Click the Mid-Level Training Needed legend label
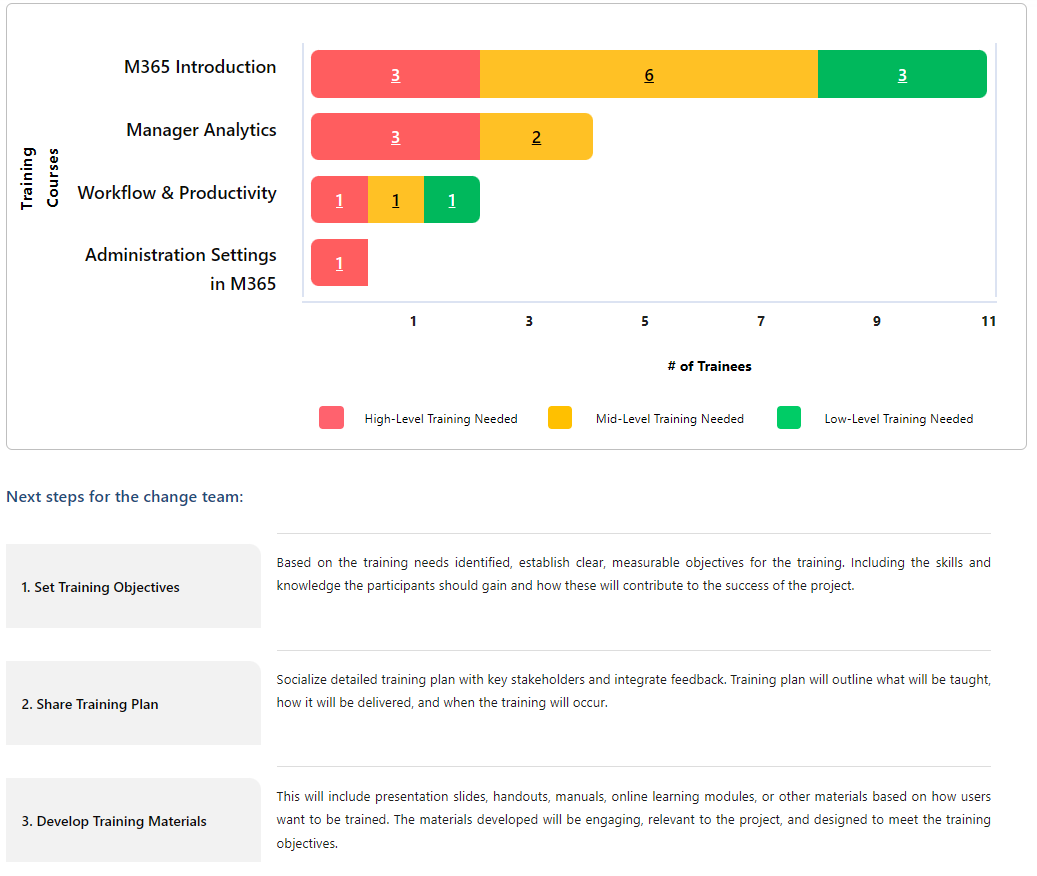Screen dimensions: 1037x876 (x=670, y=418)
